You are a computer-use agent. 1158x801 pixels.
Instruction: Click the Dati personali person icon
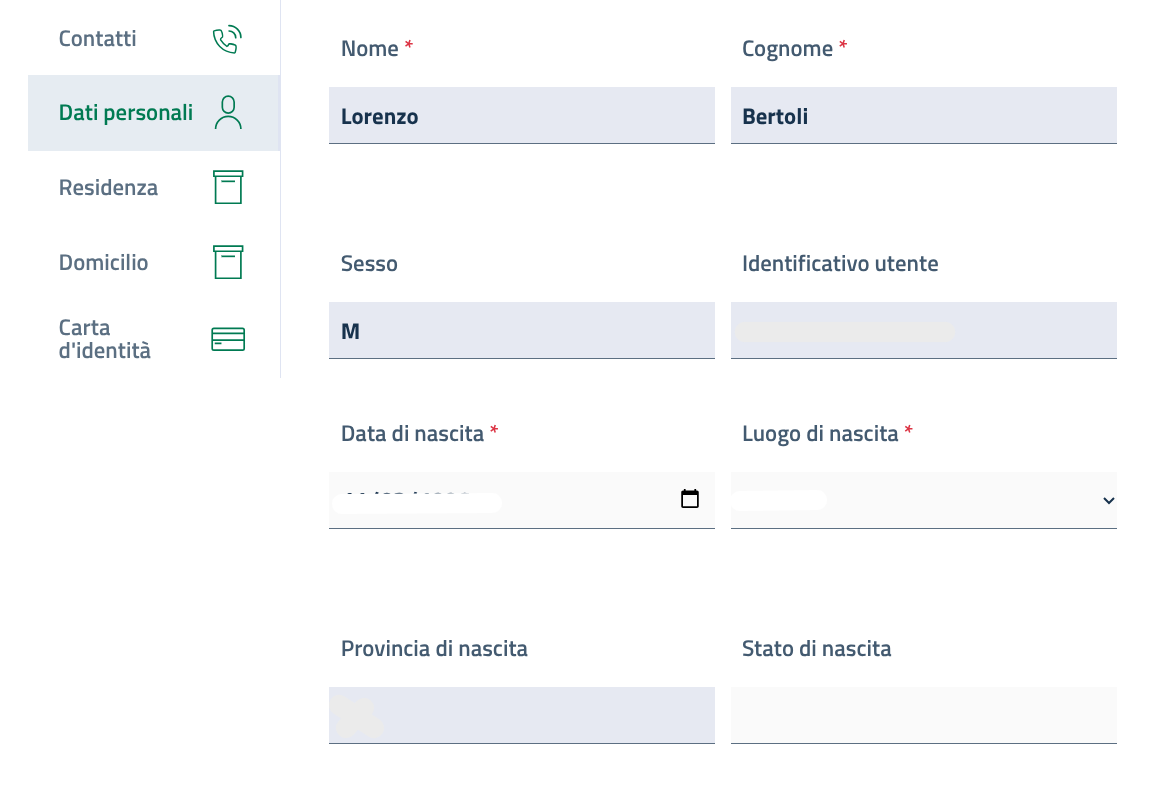(228, 113)
